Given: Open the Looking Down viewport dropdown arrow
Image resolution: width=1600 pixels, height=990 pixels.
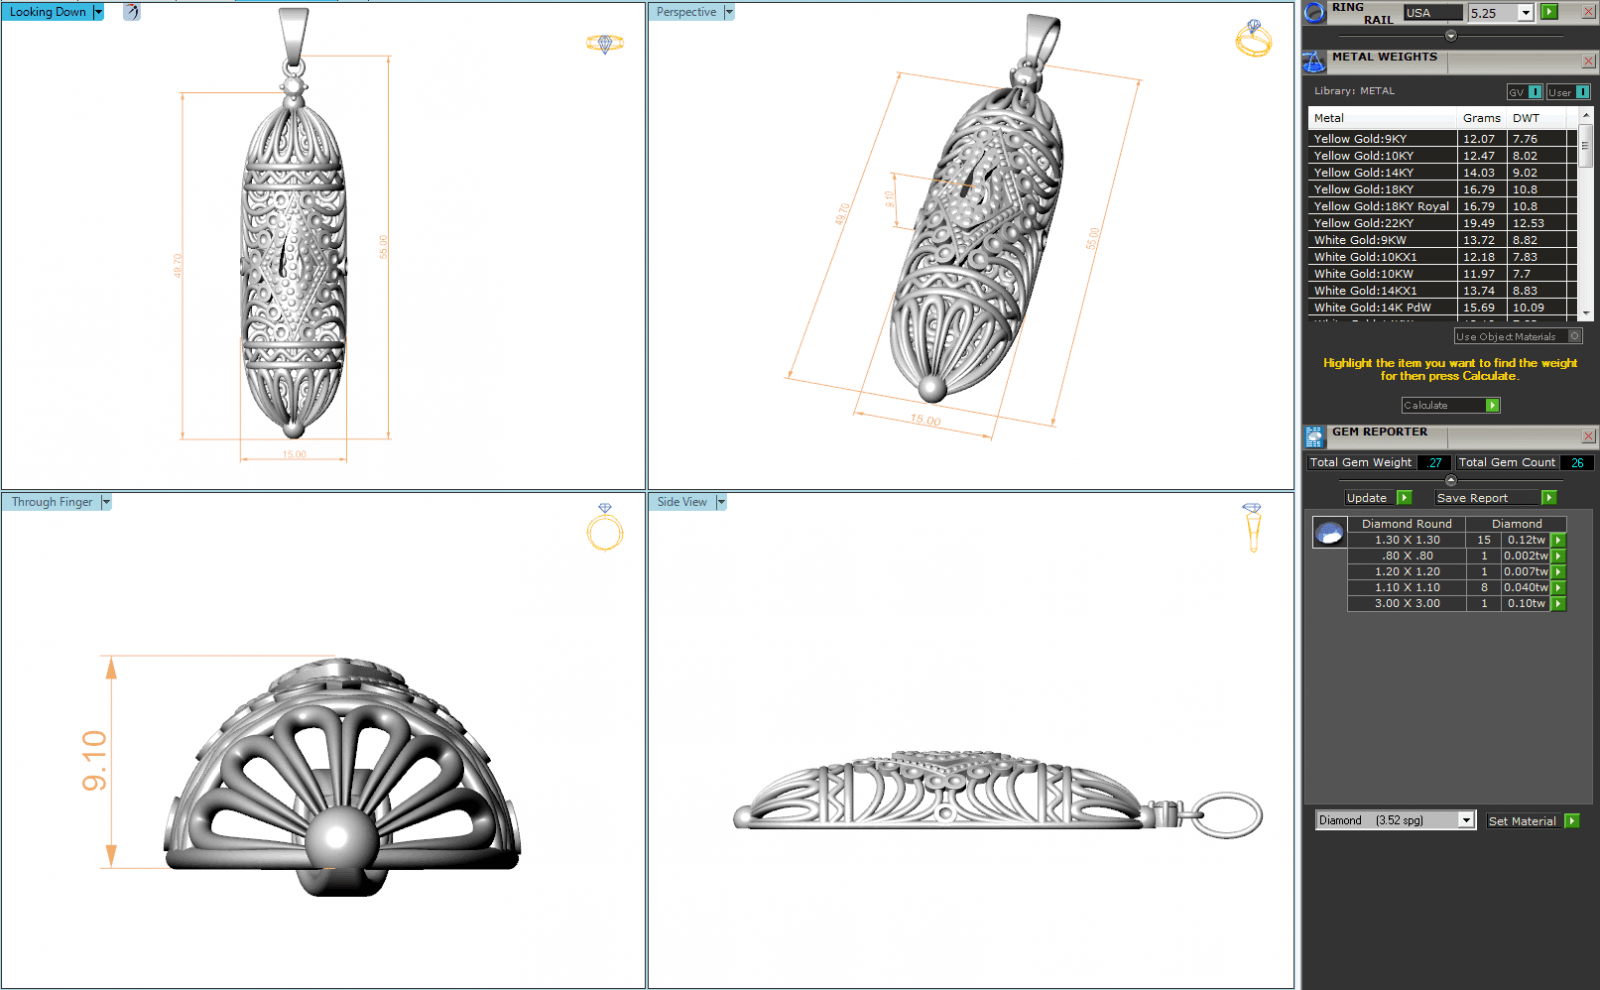Looking at the screenshot, I should pos(98,12).
